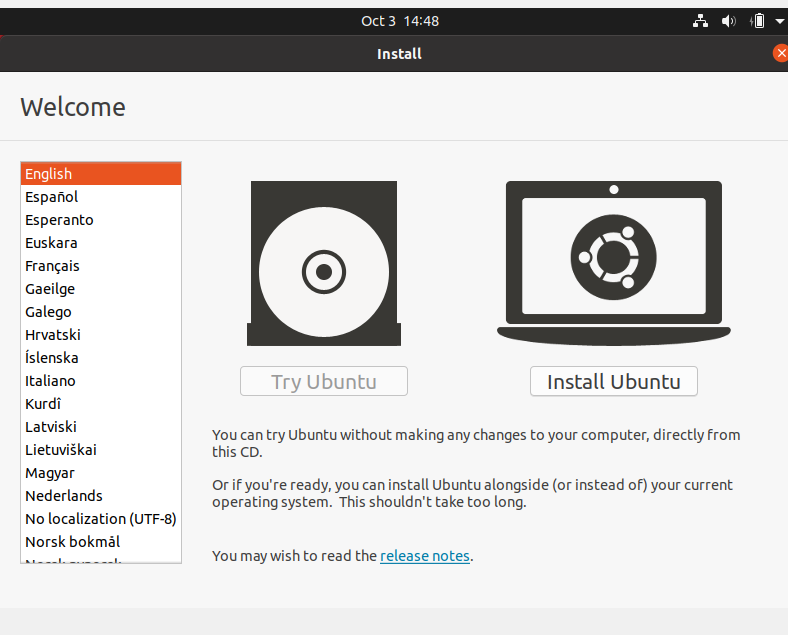Open the clock showing Oct 3 14:48
Viewport: 788px width, 635px height.
coord(400,21)
